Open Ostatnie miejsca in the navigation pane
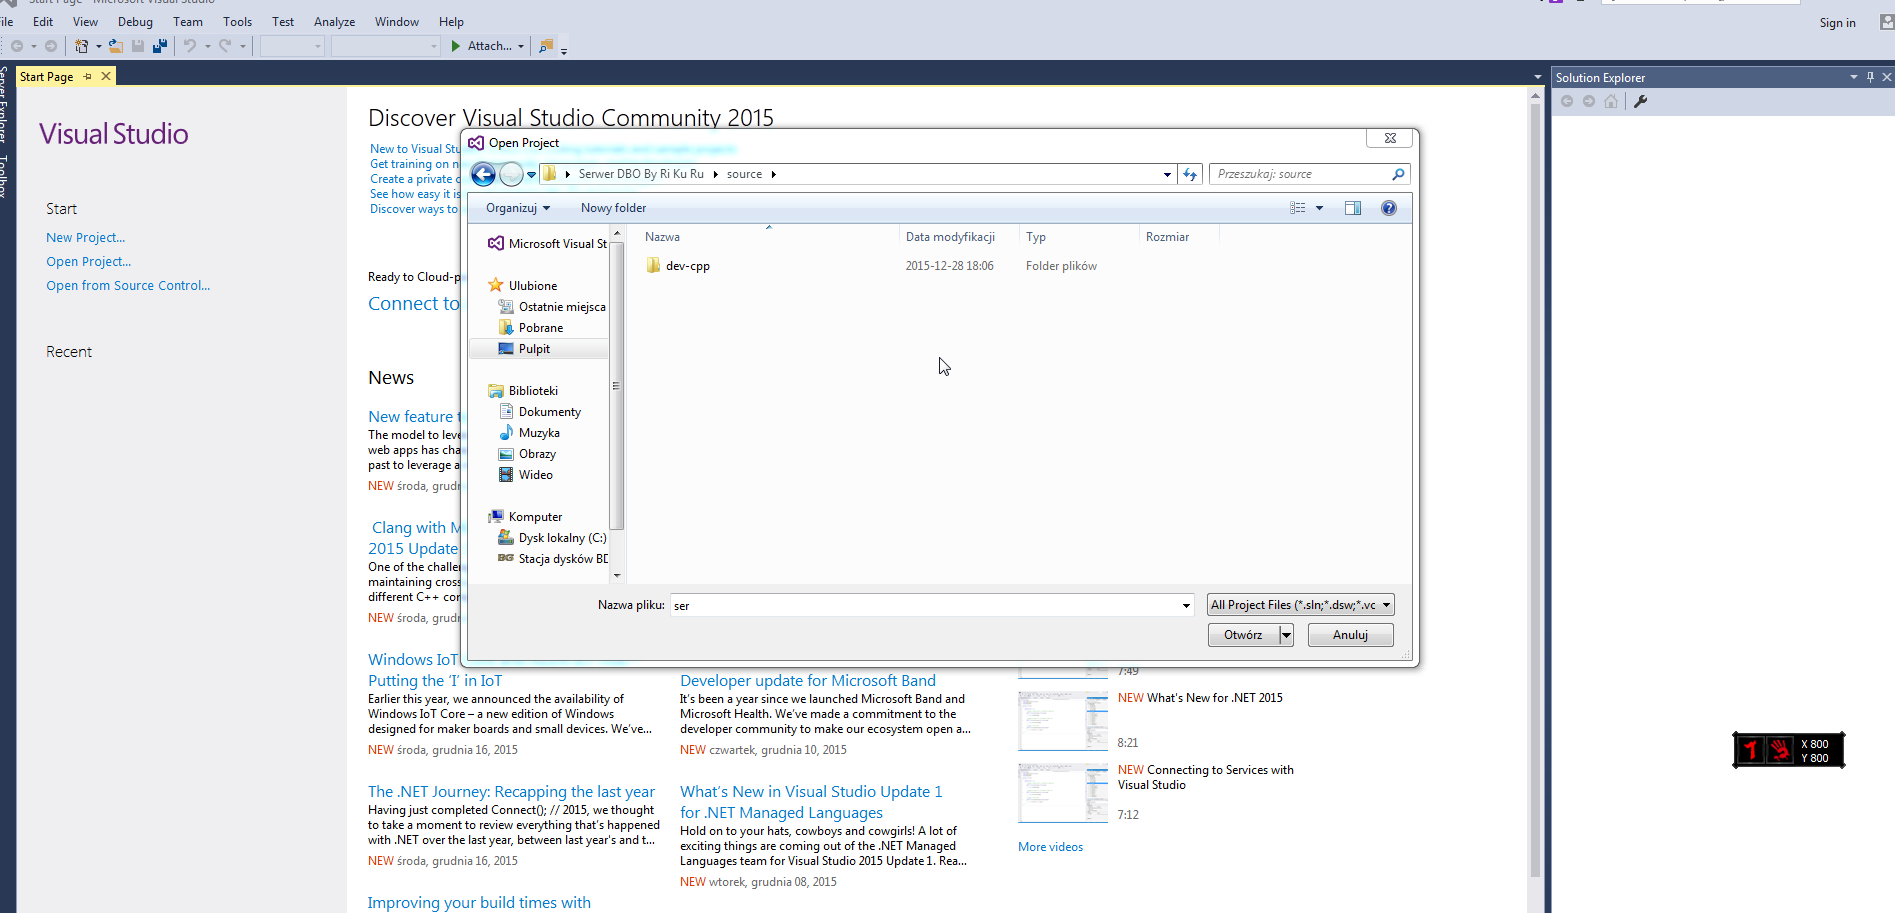1895x913 pixels. [x=552, y=307]
